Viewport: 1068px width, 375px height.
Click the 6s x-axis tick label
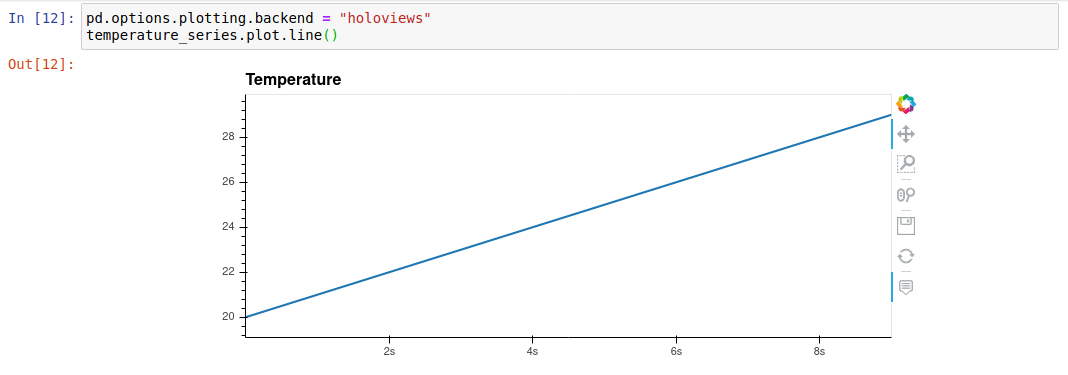676,352
